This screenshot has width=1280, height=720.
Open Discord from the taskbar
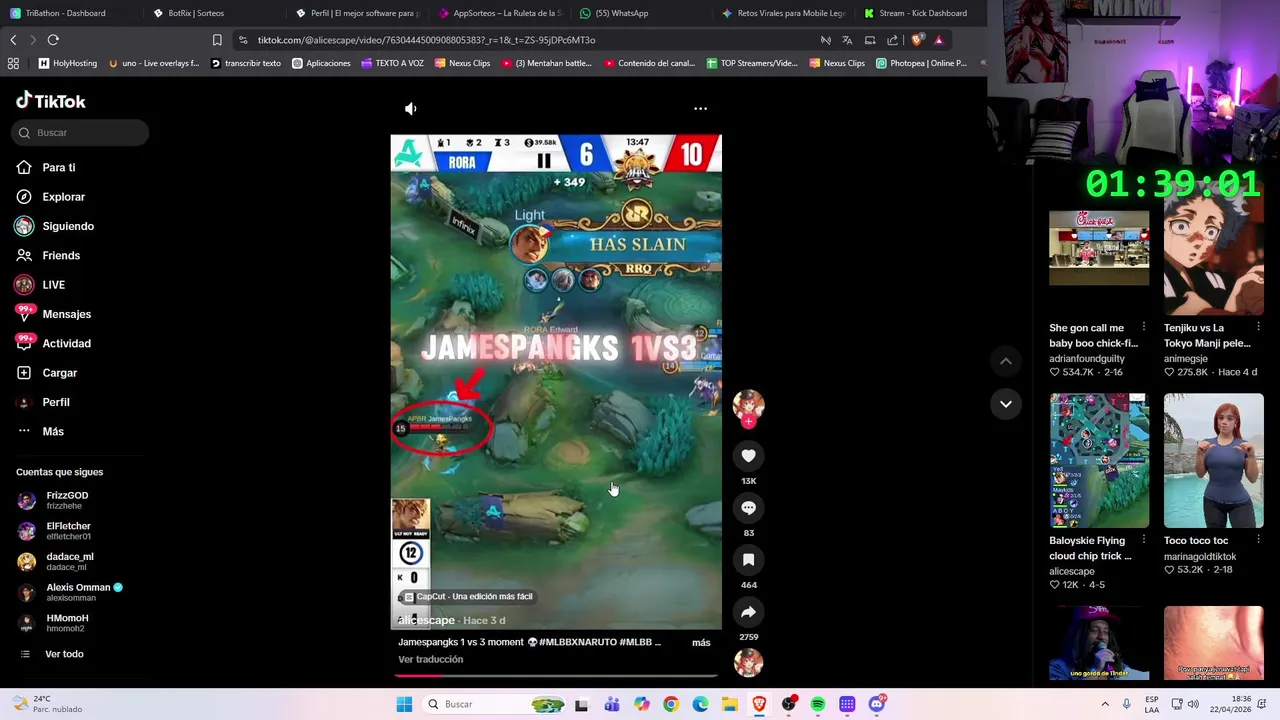click(x=877, y=704)
